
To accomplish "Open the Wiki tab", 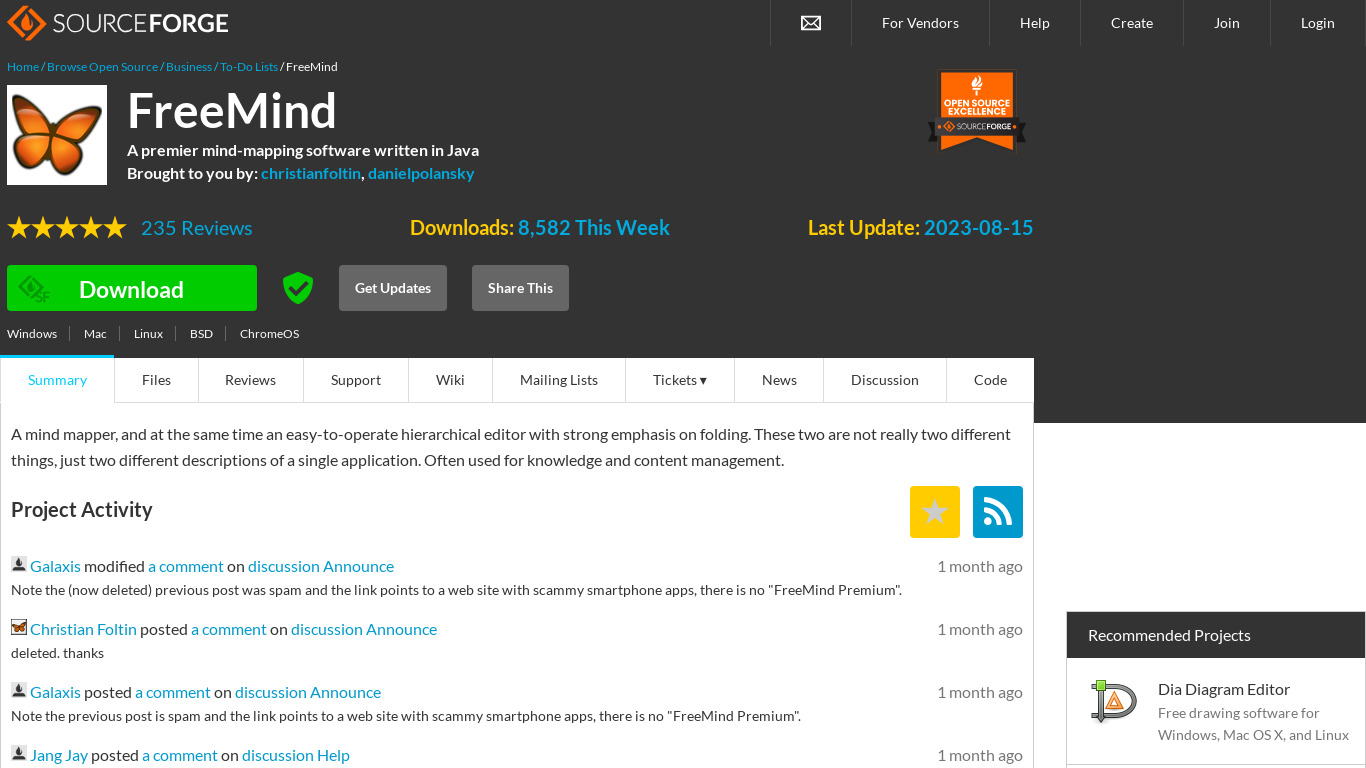I will click(x=450, y=380).
